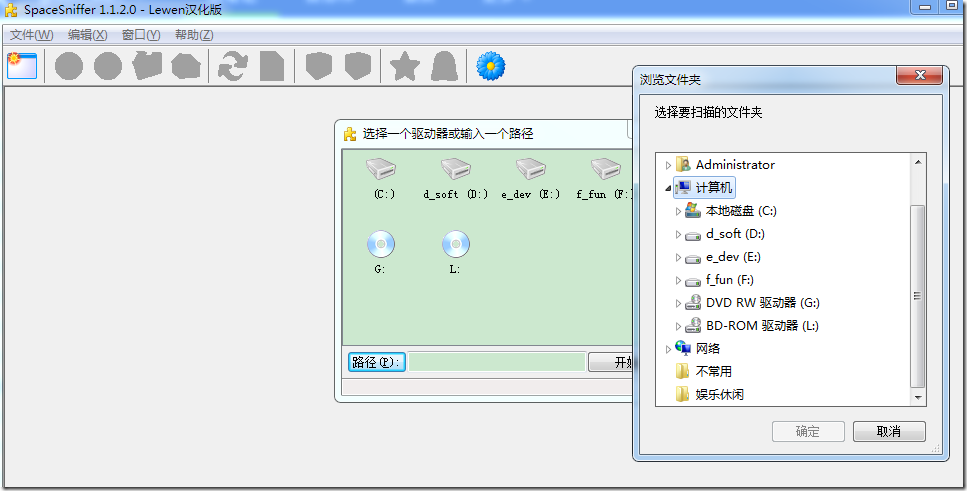Select the G: disc drive icon
Viewport: 967px width, 491px height.
tap(381, 244)
